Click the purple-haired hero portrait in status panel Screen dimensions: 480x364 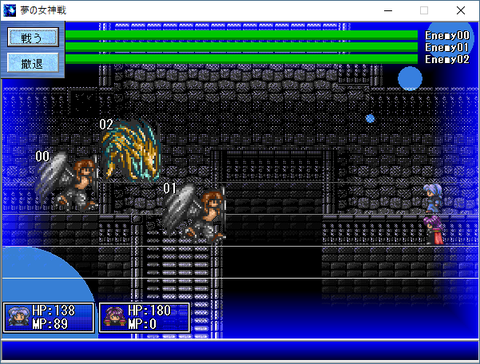114,317
